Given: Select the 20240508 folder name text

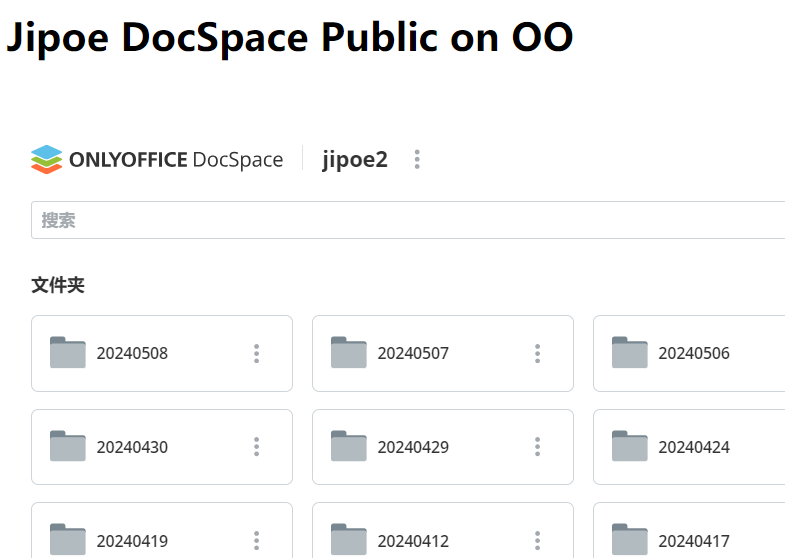Looking at the screenshot, I should 132,353.
